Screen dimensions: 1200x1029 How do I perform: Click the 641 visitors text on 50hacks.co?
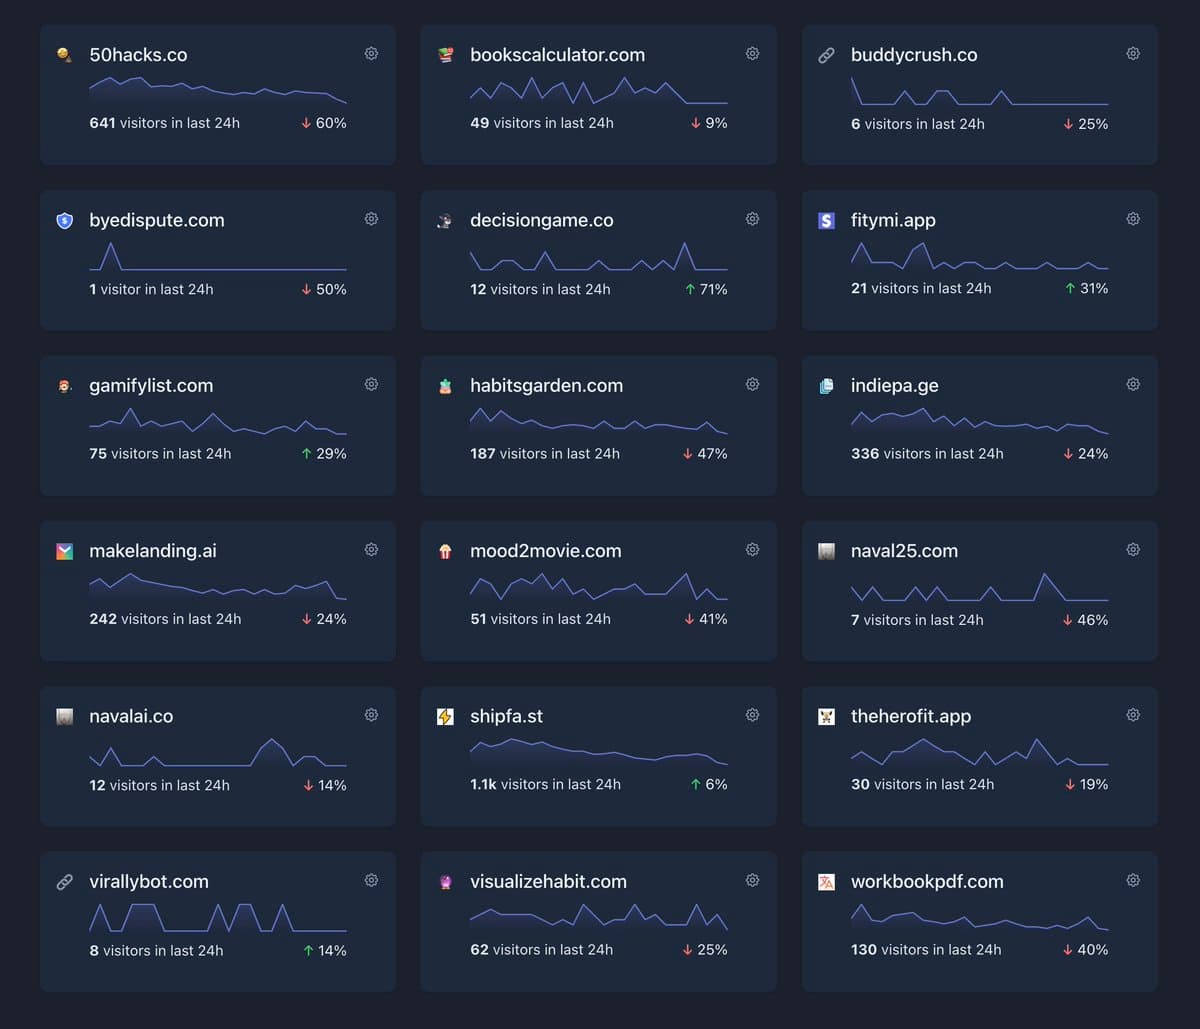pos(164,123)
